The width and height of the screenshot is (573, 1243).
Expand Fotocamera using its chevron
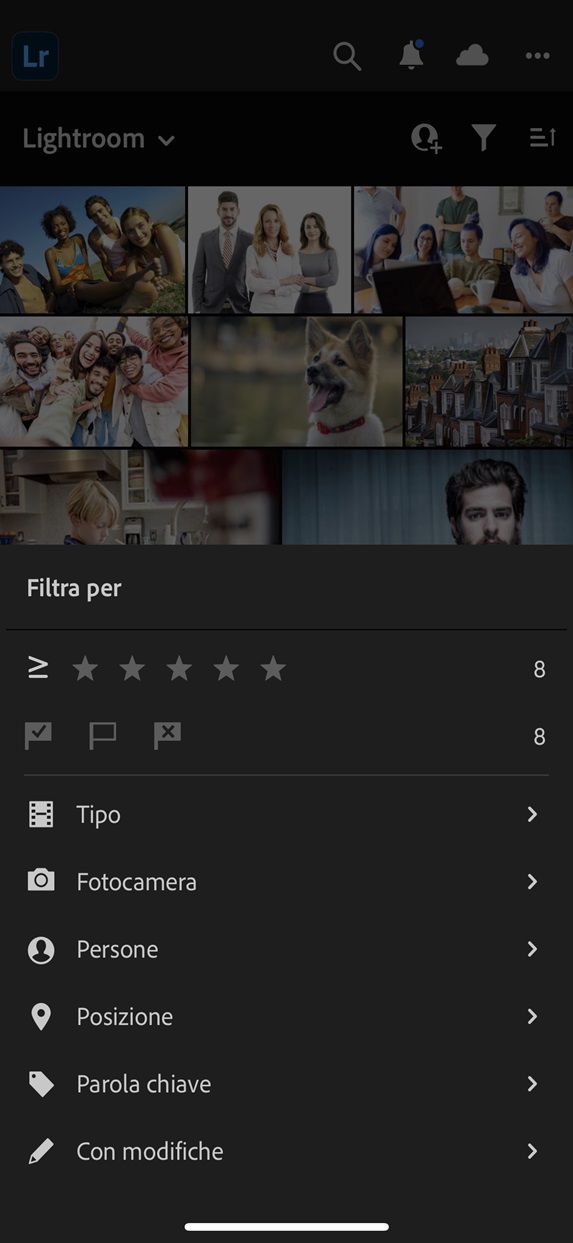coord(532,882)
